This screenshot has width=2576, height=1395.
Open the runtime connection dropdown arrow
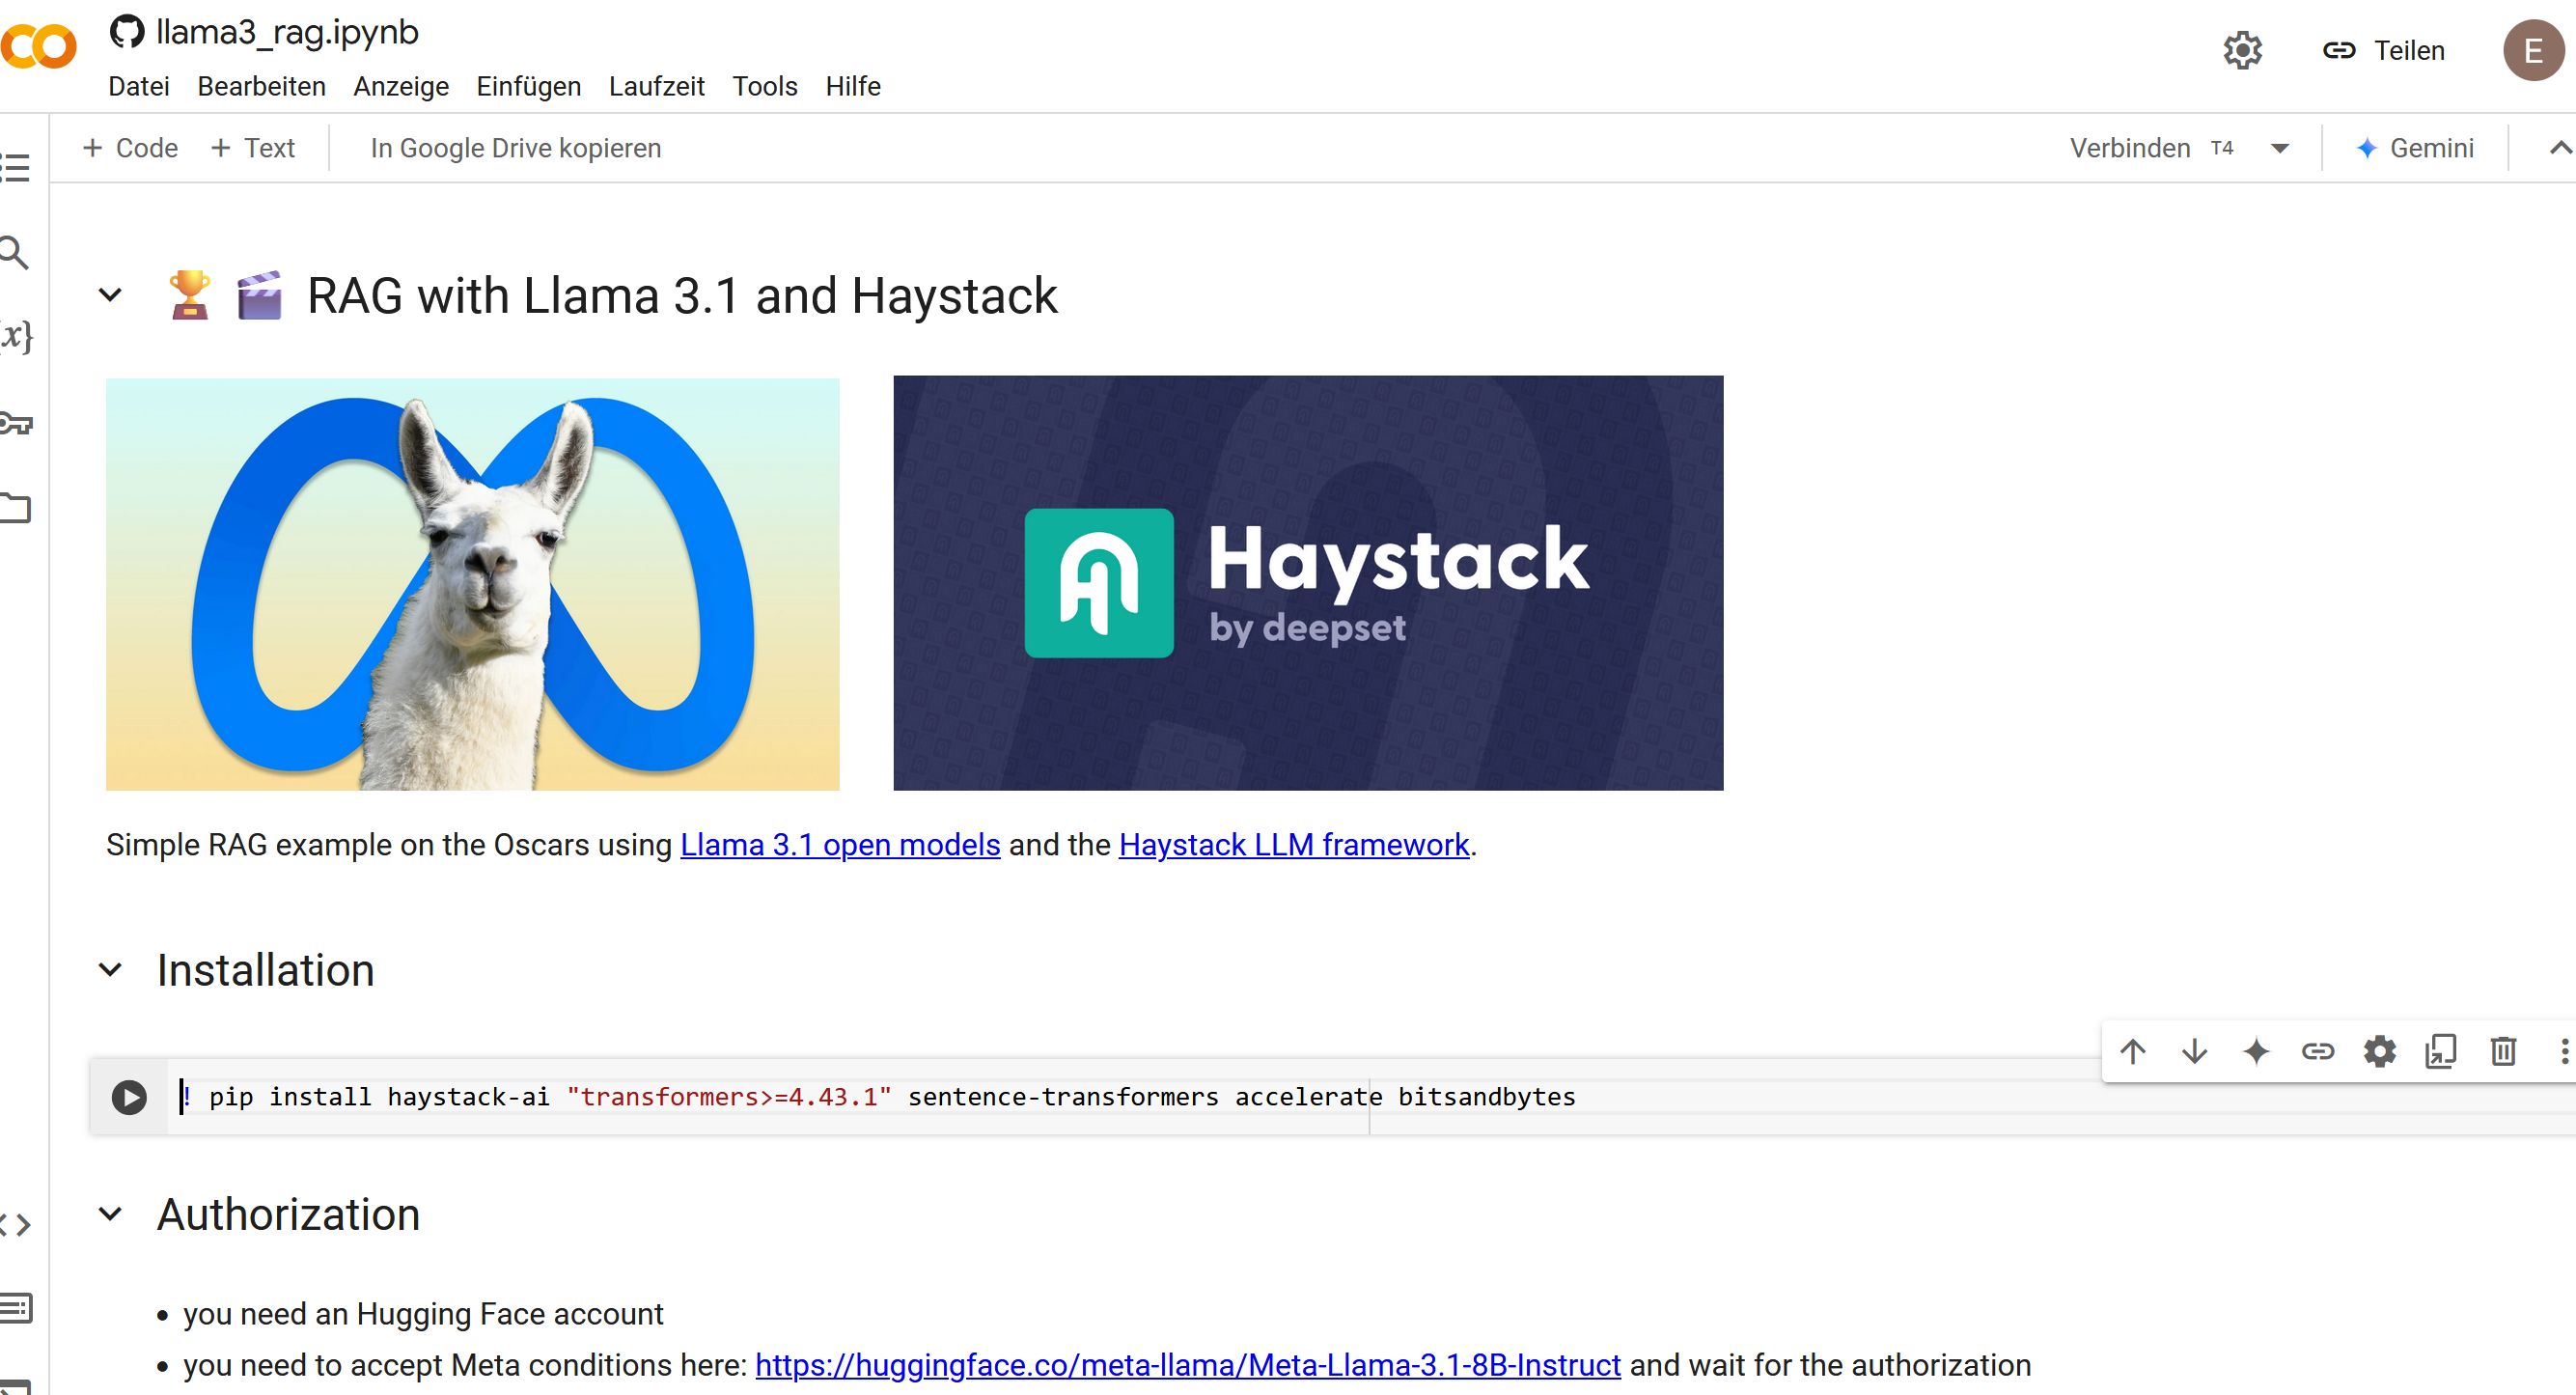pos(2280,149)
